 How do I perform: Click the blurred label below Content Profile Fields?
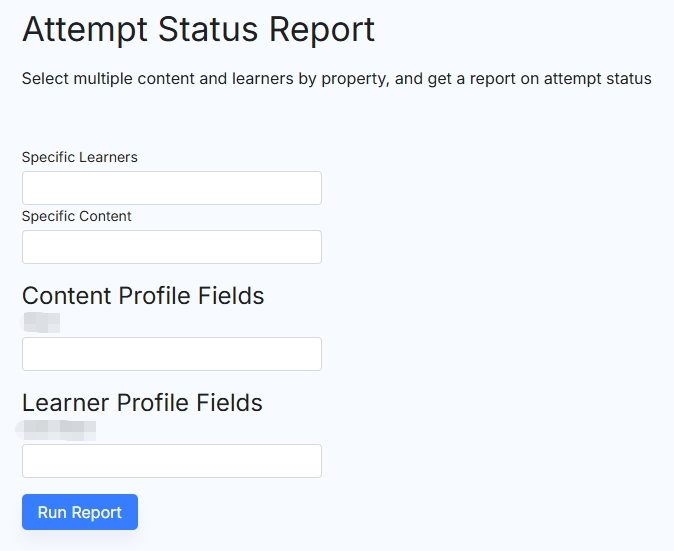[x=41, y=322]
